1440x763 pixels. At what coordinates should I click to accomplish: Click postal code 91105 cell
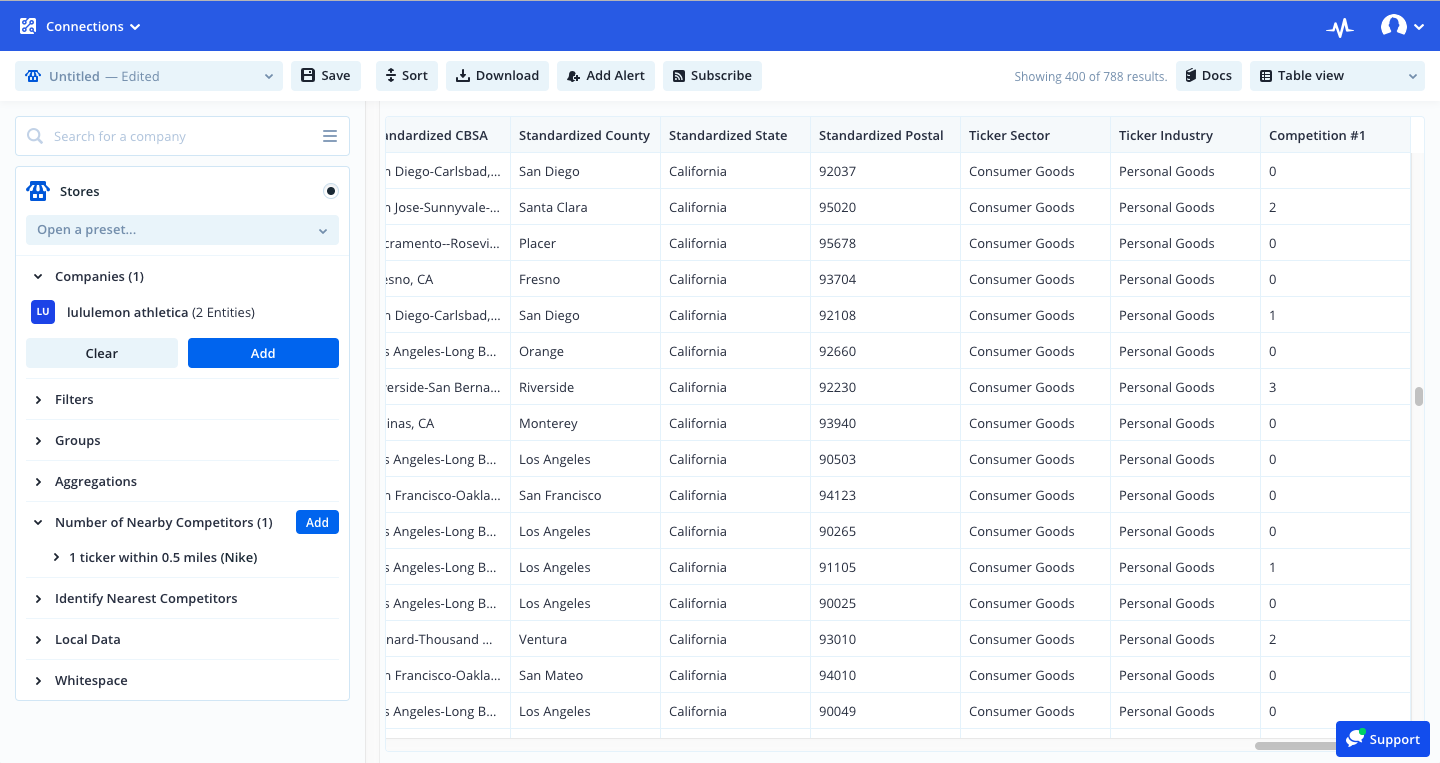(x=885, y=567)
